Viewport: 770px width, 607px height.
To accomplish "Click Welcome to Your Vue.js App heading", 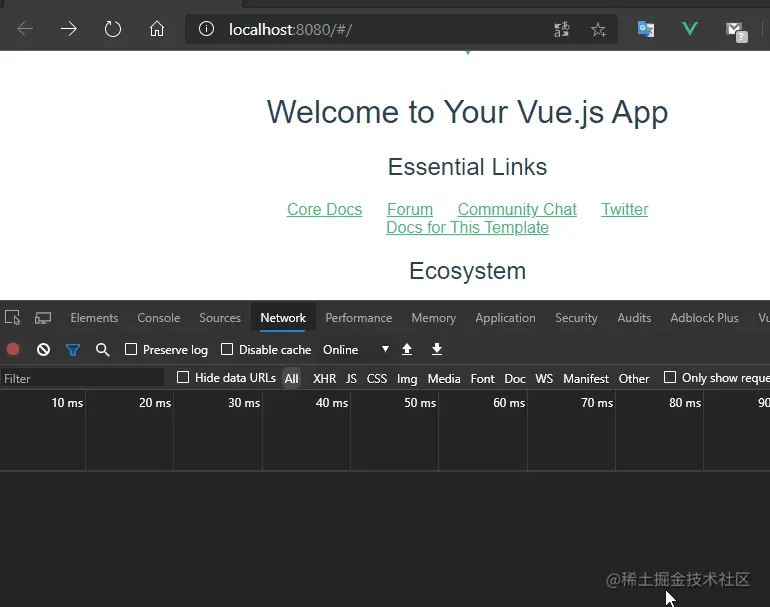I will [468, 112].
